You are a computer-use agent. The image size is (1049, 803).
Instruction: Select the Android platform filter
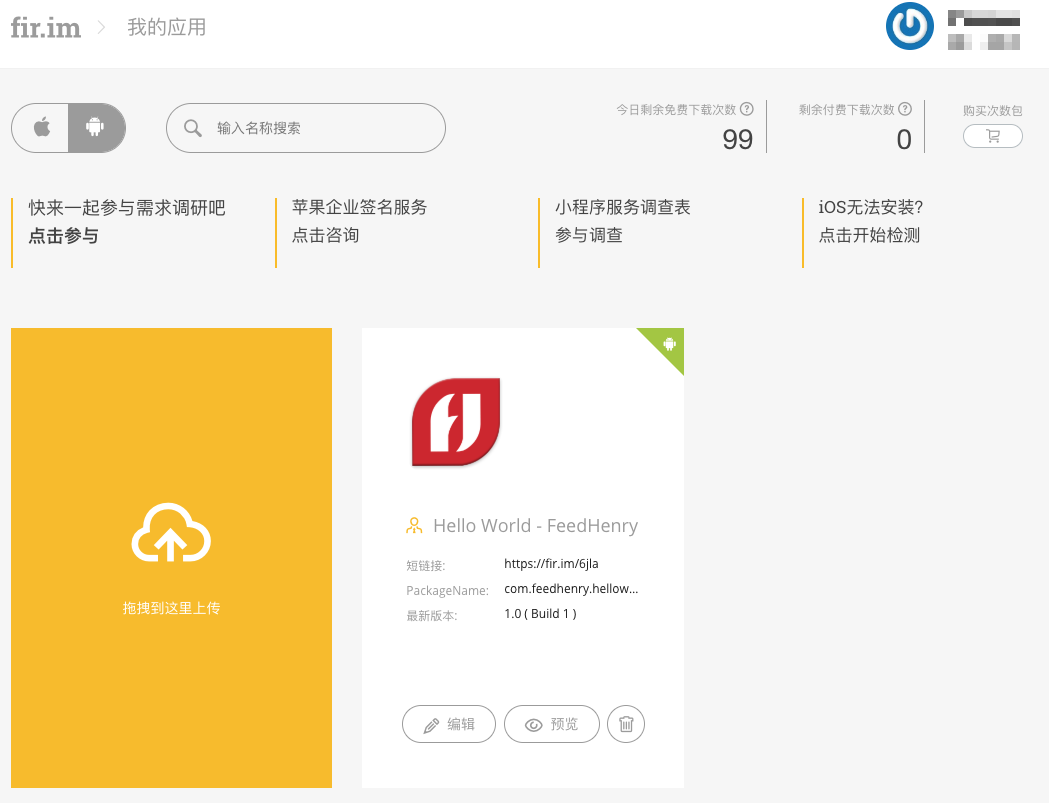click(x=96, y=128)
